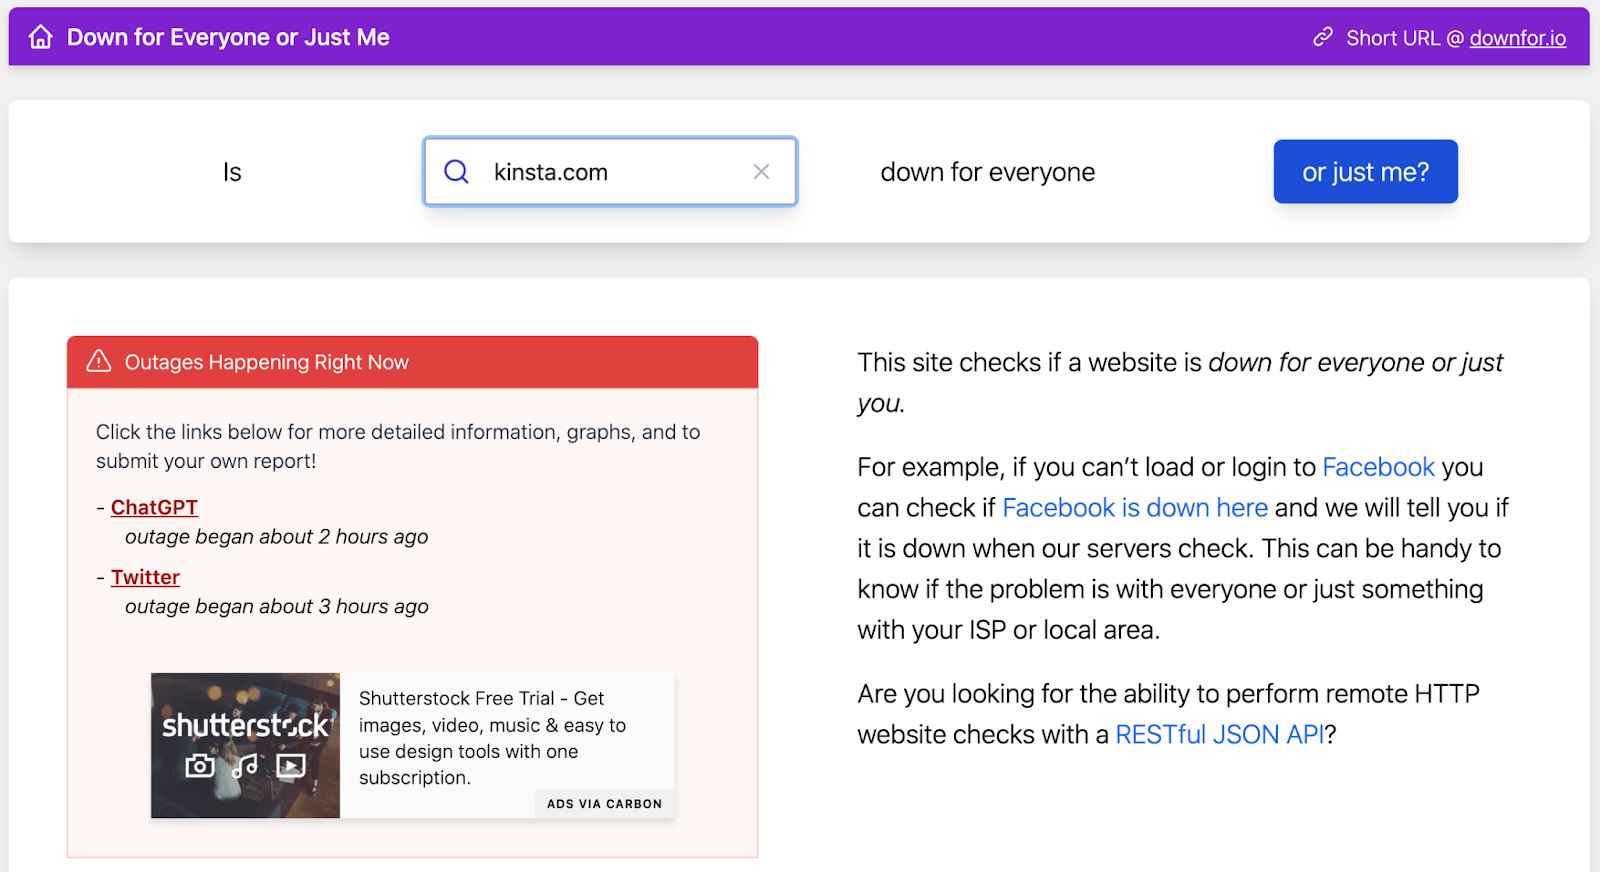Click the Shutterstock logo in the ad image
This screenshot has width=1600, height=872.
pyautogui.click(x=245, y=725)
